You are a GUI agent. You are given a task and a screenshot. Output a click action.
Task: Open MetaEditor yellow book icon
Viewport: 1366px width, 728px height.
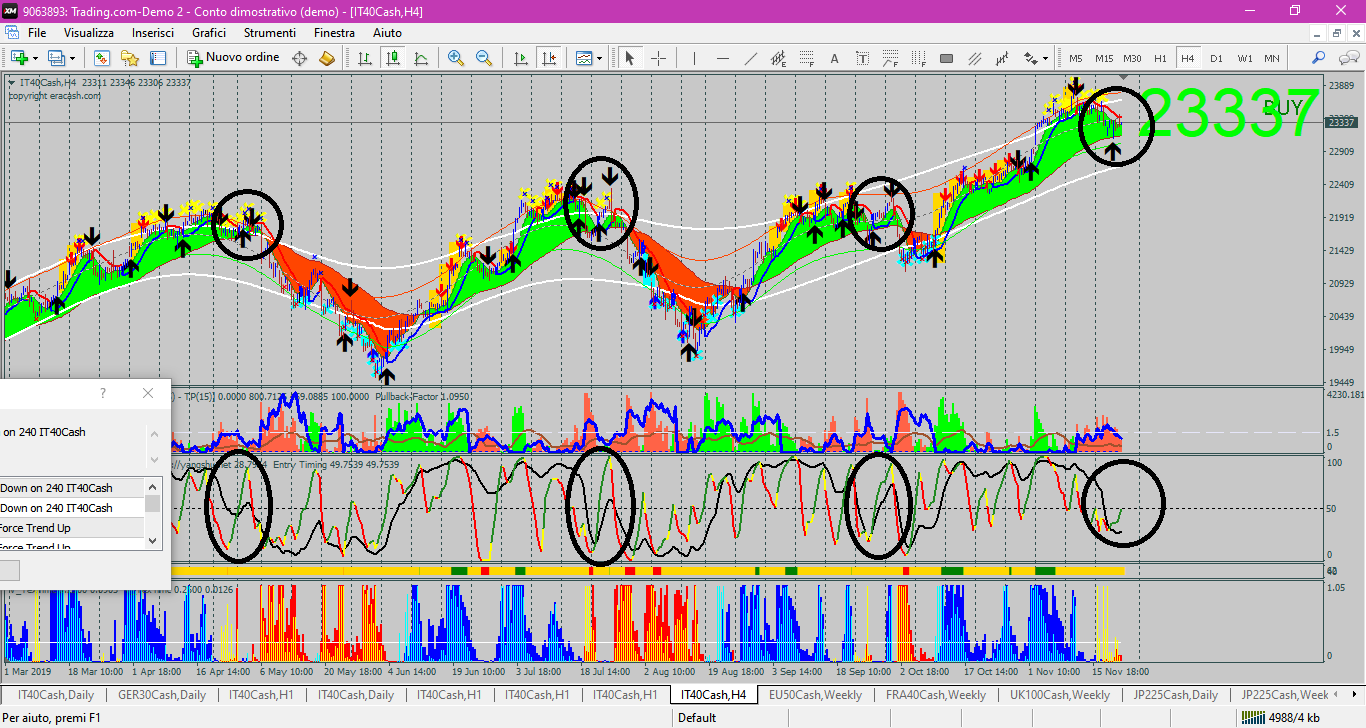click(327, 58)
